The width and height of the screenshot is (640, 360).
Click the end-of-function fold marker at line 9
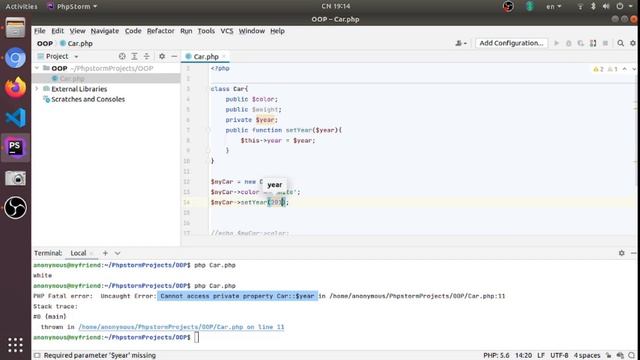pos(208,151)
